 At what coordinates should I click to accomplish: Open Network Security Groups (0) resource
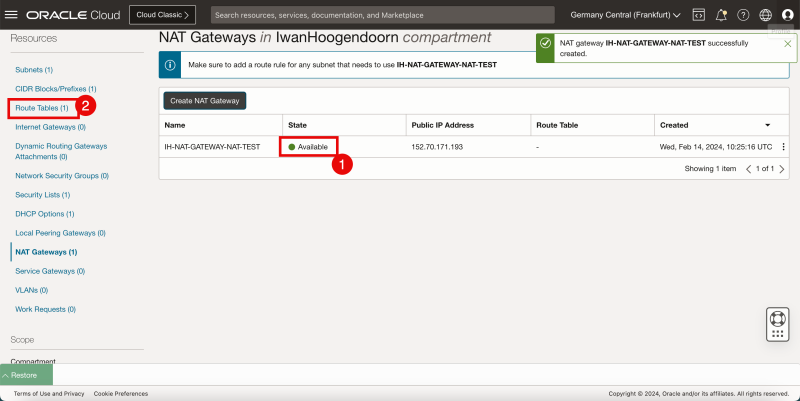62,176
